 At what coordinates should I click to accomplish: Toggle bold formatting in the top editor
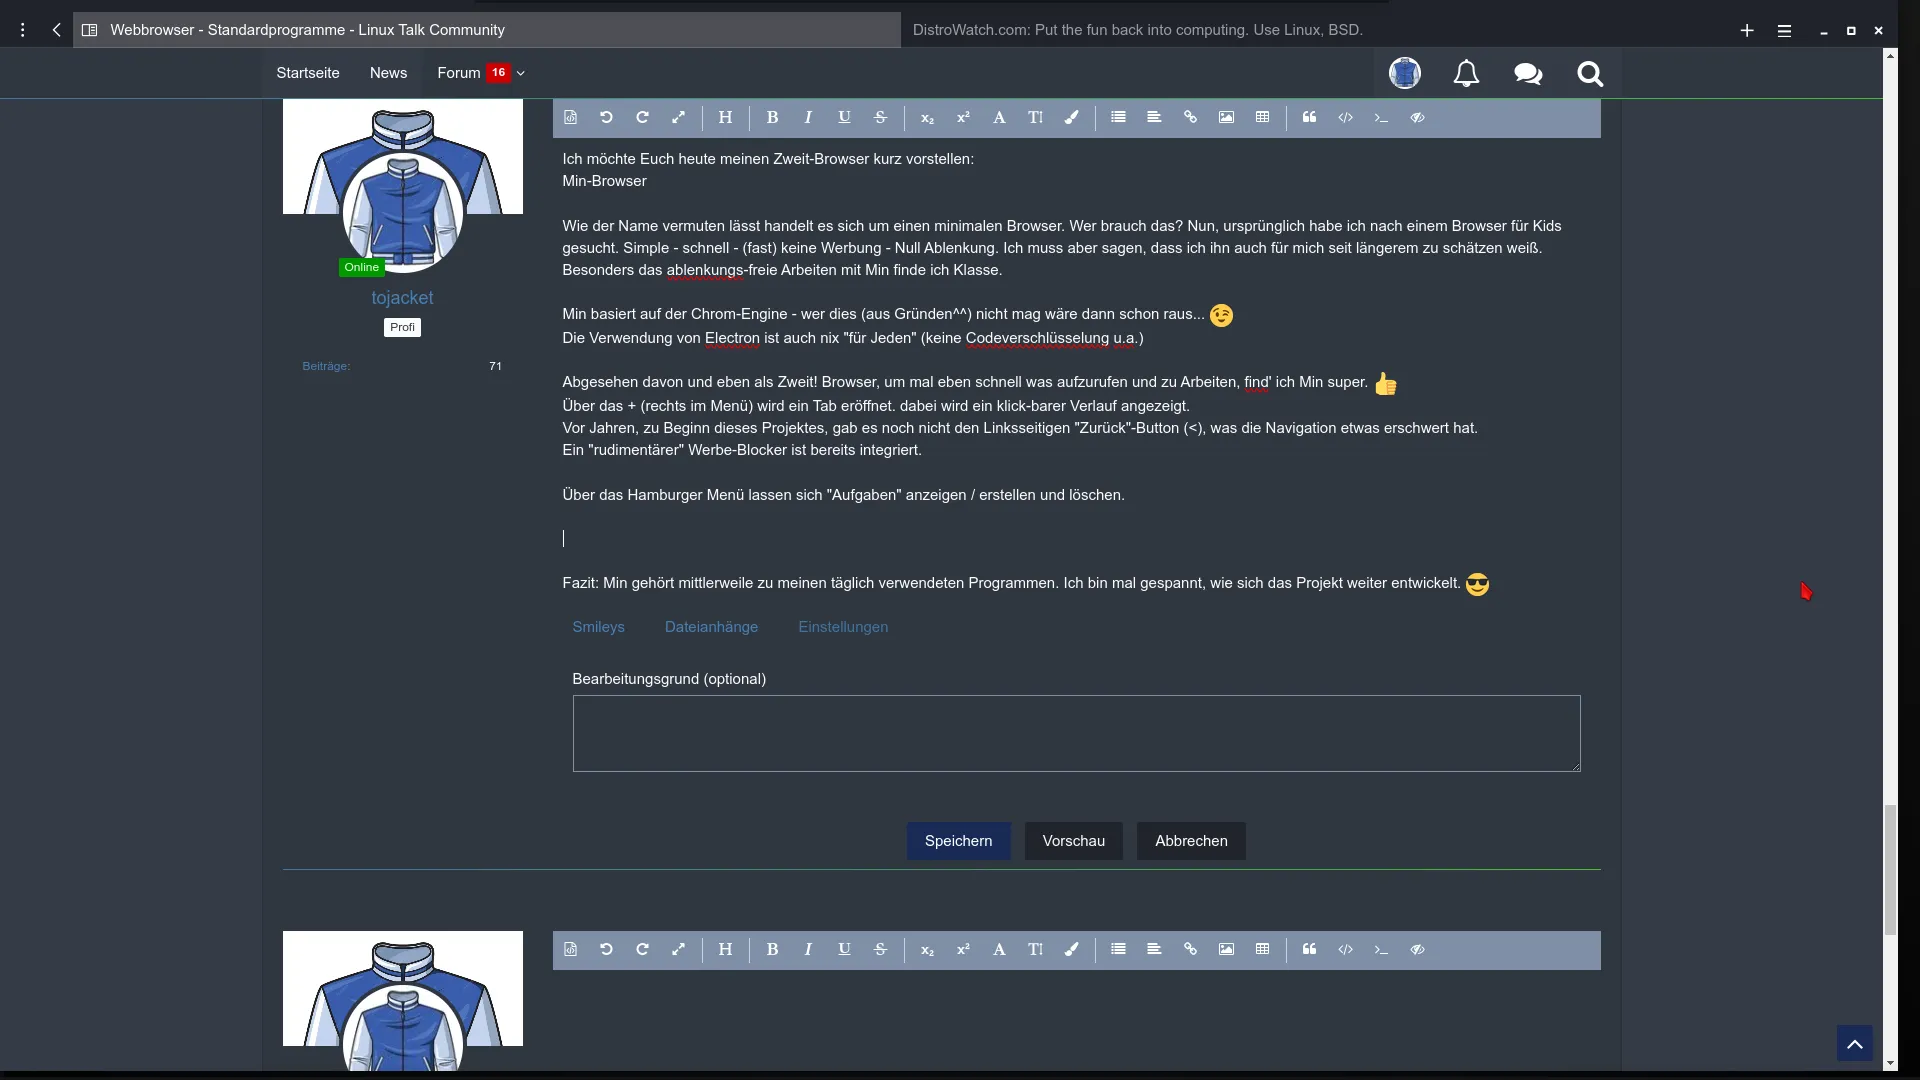[772, 118]
